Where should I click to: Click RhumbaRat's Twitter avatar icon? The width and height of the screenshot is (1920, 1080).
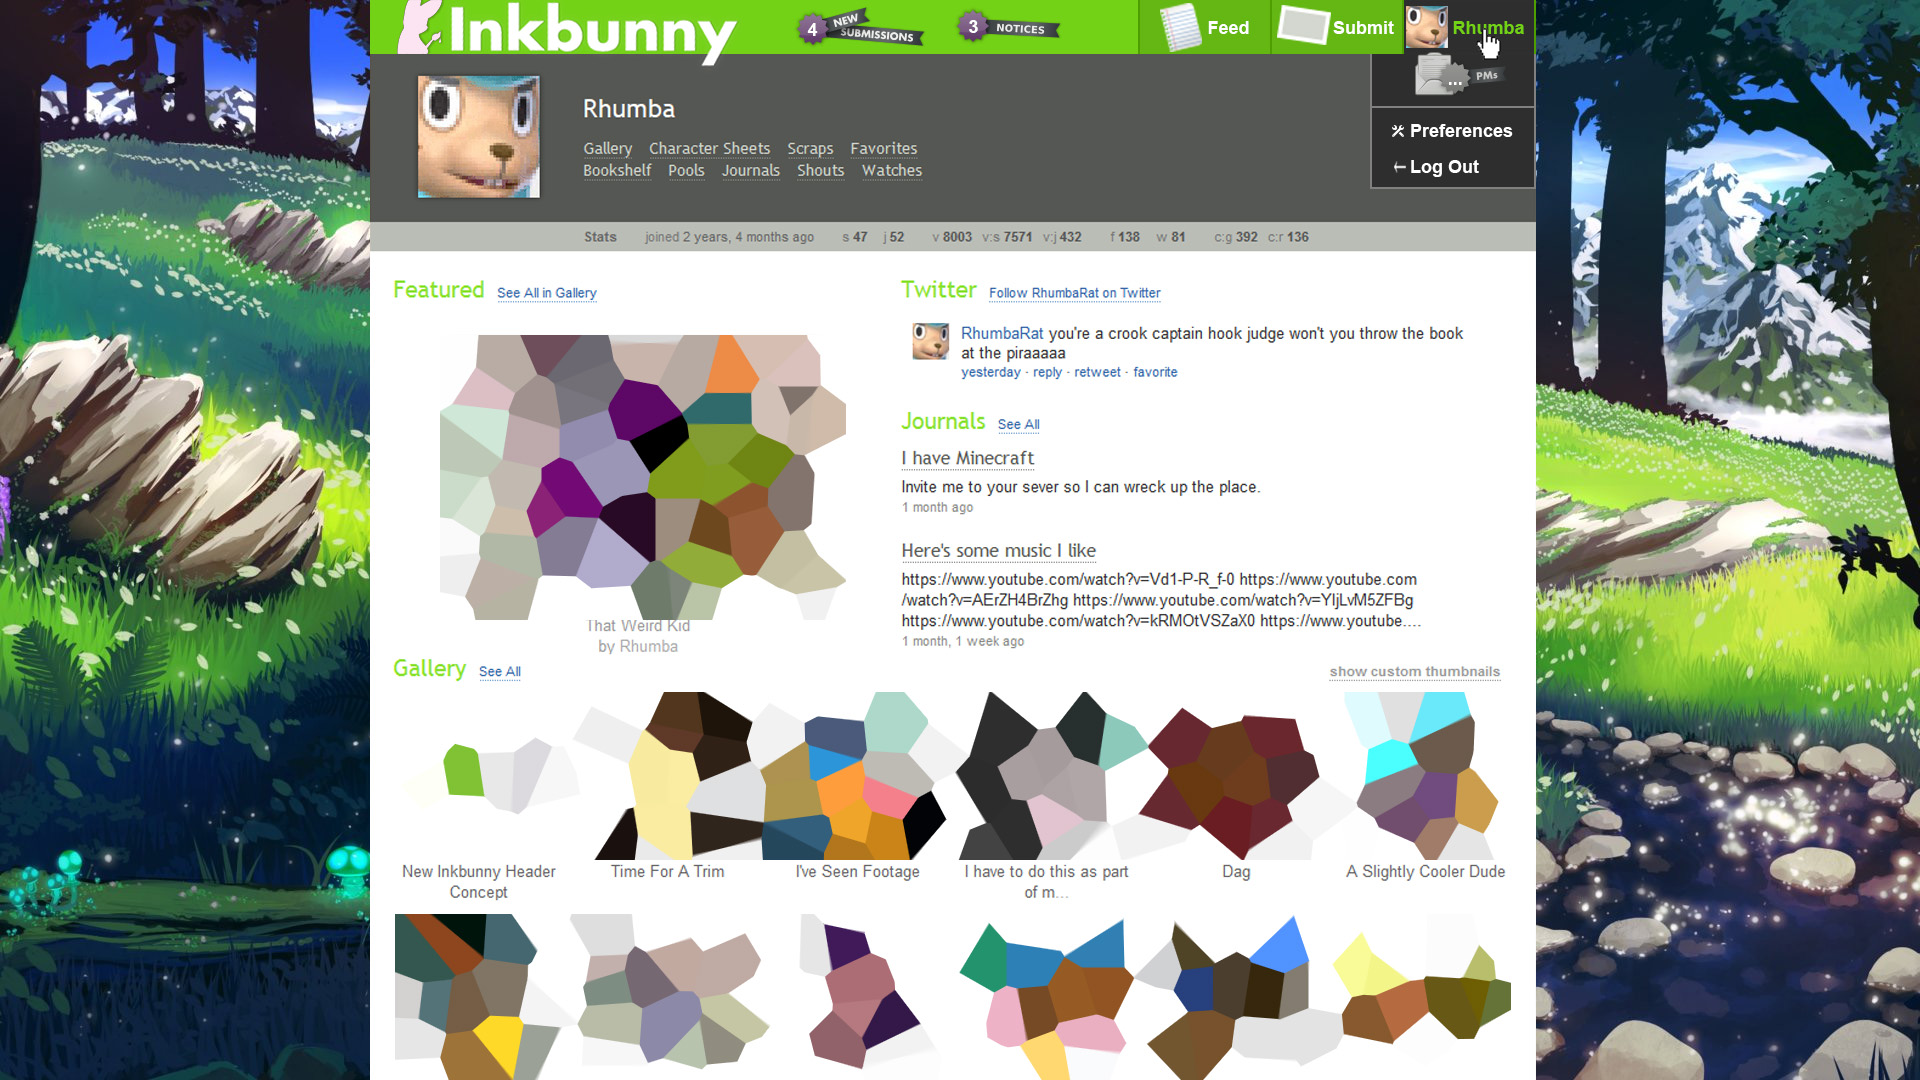(x=930, y=341)
